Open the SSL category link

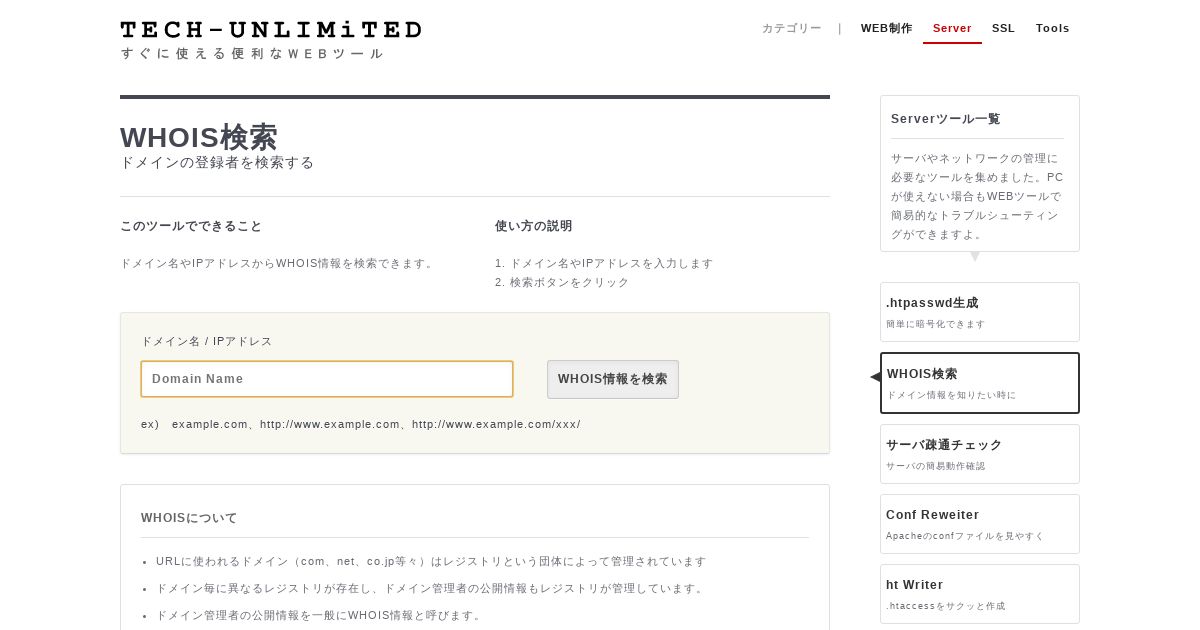point(1003,28)
